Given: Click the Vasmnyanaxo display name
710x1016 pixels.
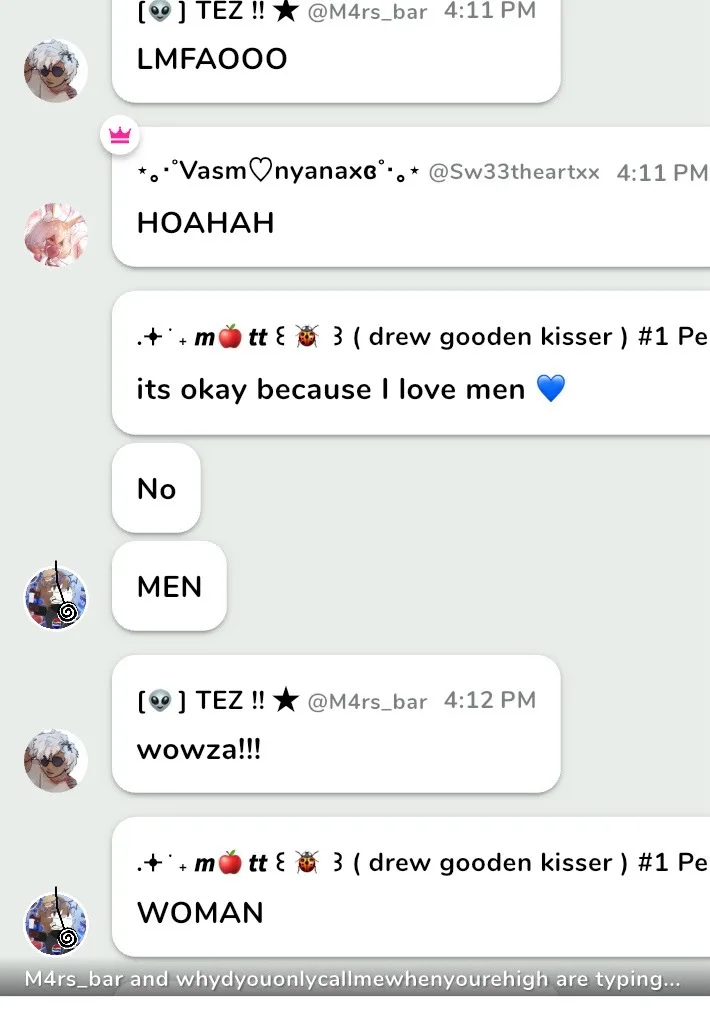Looking at the screenshot, I should coord(278,171).
